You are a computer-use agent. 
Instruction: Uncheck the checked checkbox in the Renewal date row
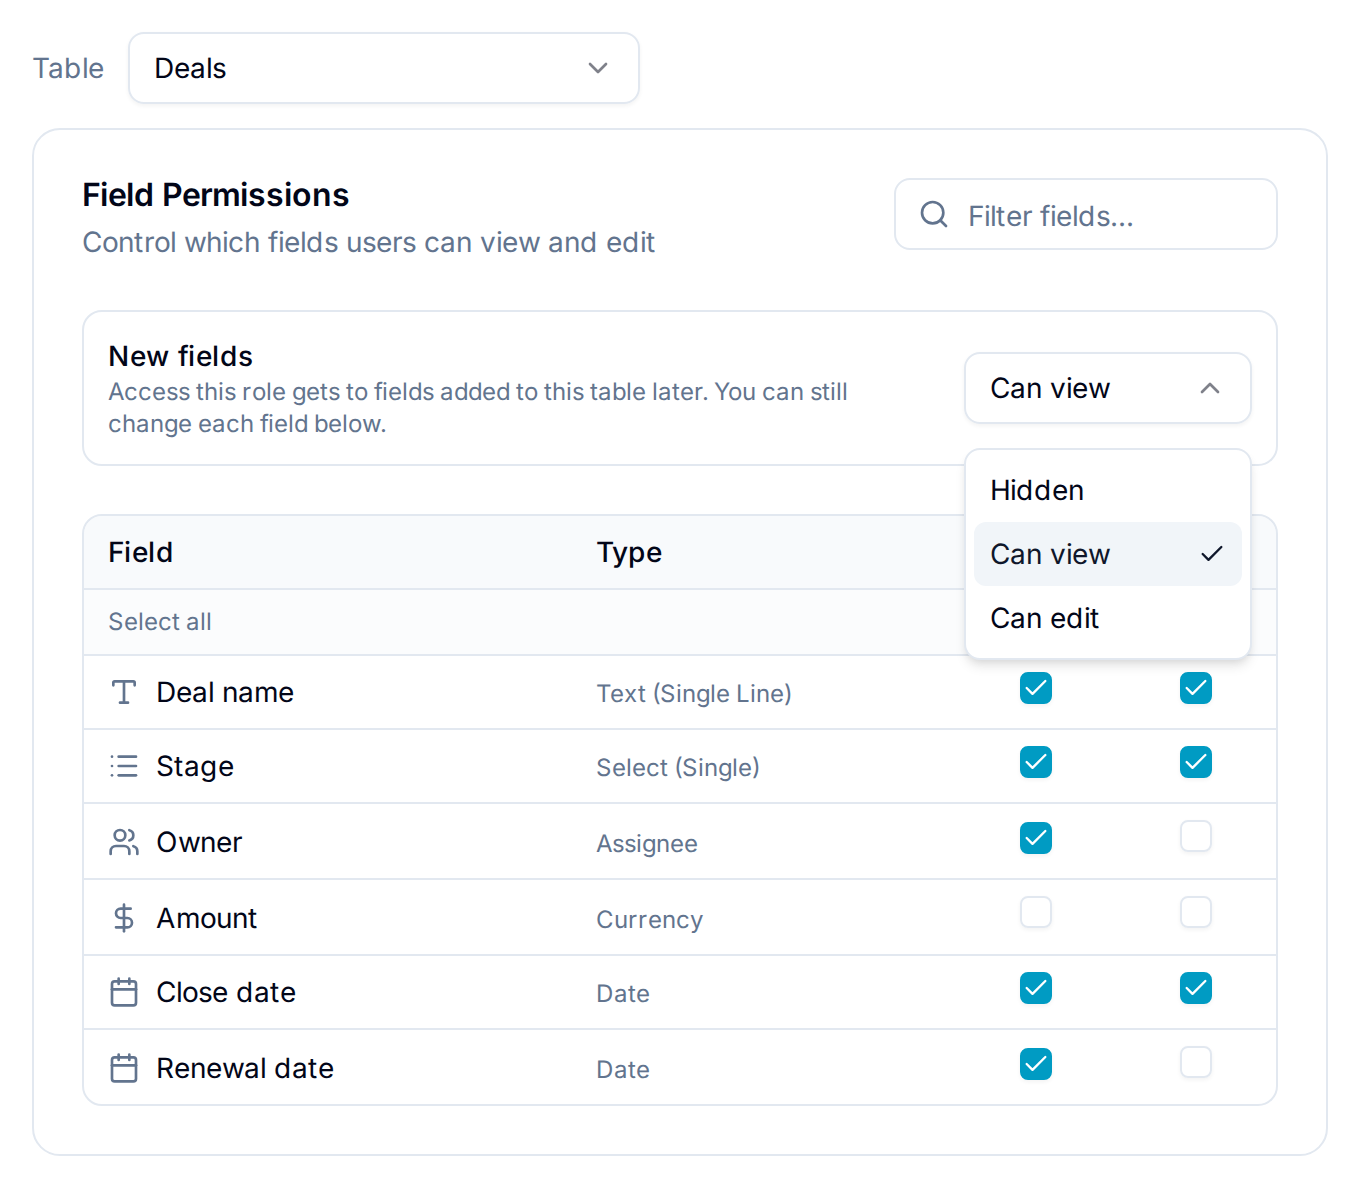tap(1036, 1064)
